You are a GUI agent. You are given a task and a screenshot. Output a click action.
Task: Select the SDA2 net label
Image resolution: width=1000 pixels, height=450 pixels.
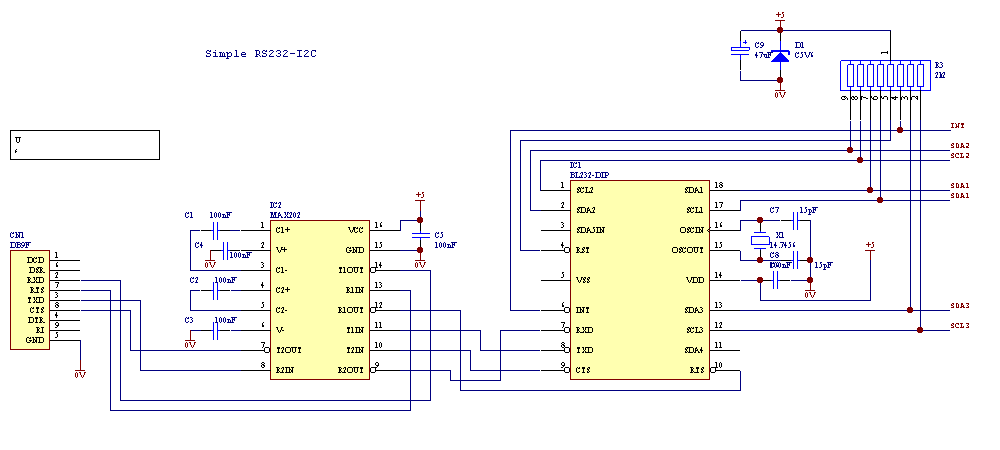(959, 146)
